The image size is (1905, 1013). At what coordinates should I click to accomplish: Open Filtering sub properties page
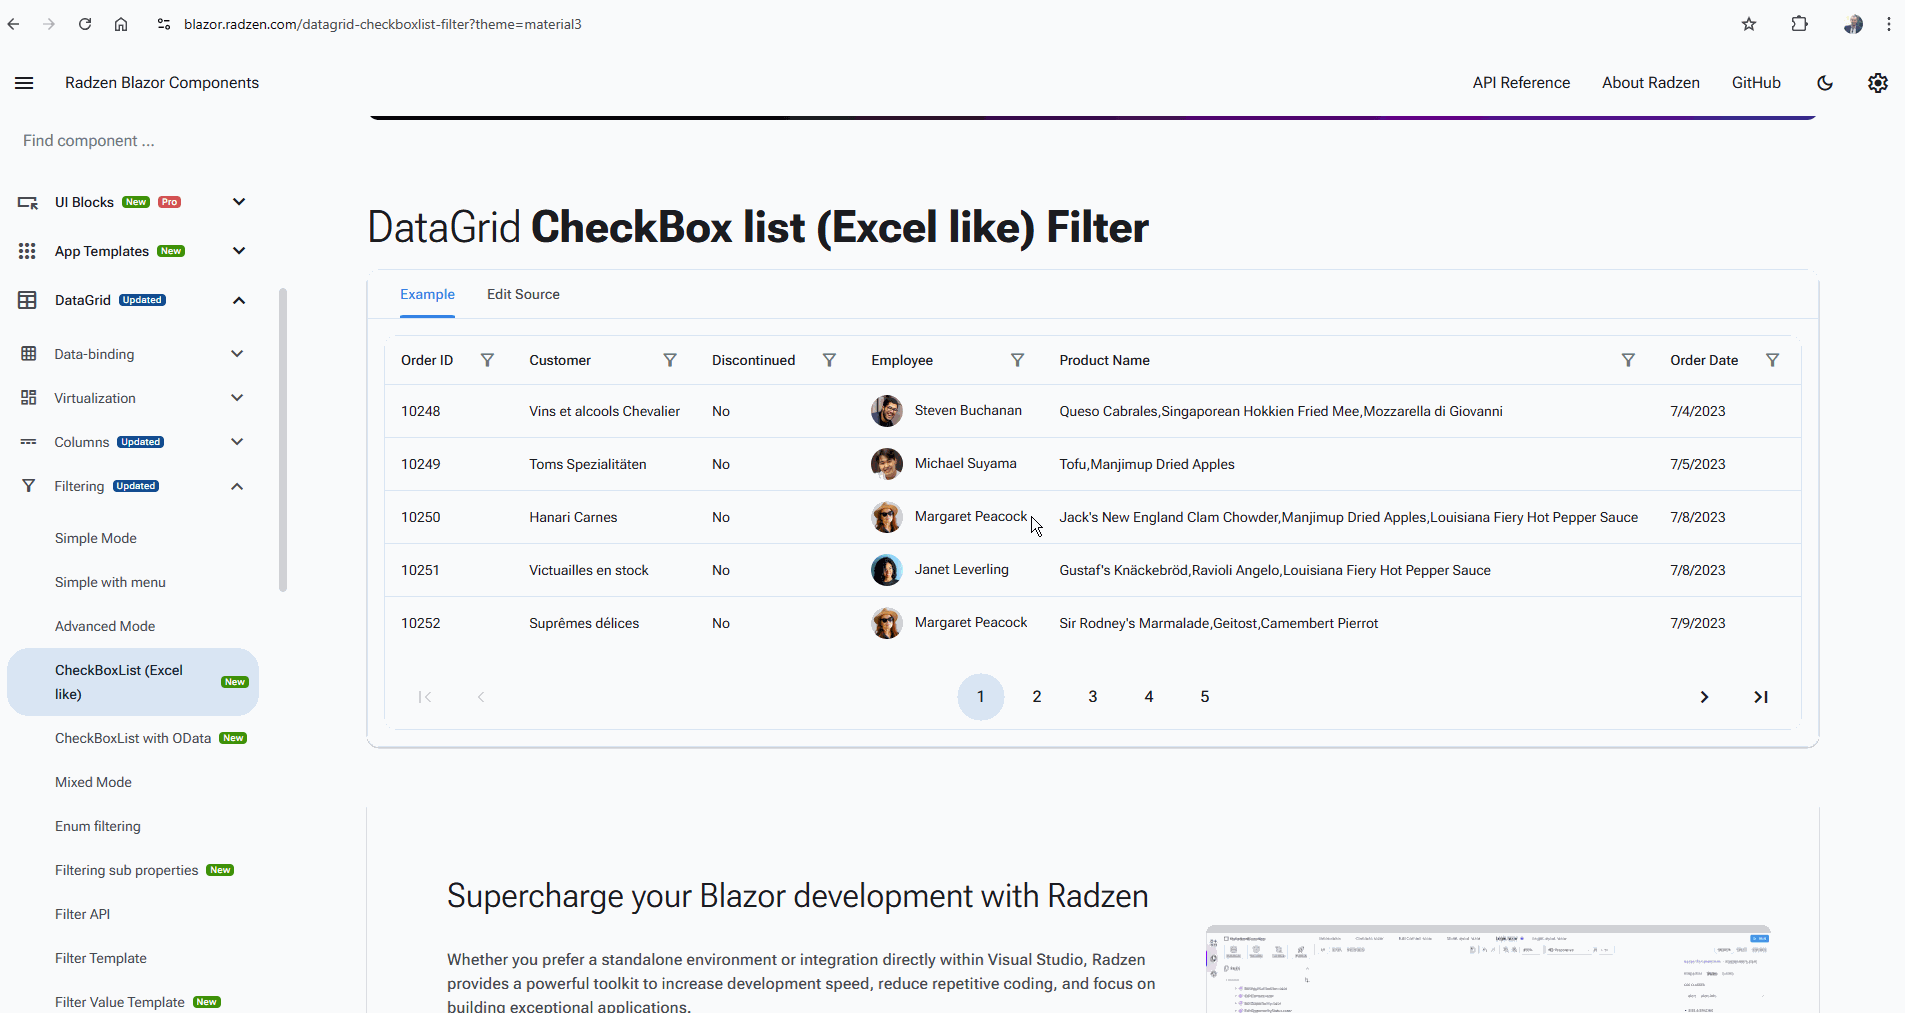click(127, 870)
